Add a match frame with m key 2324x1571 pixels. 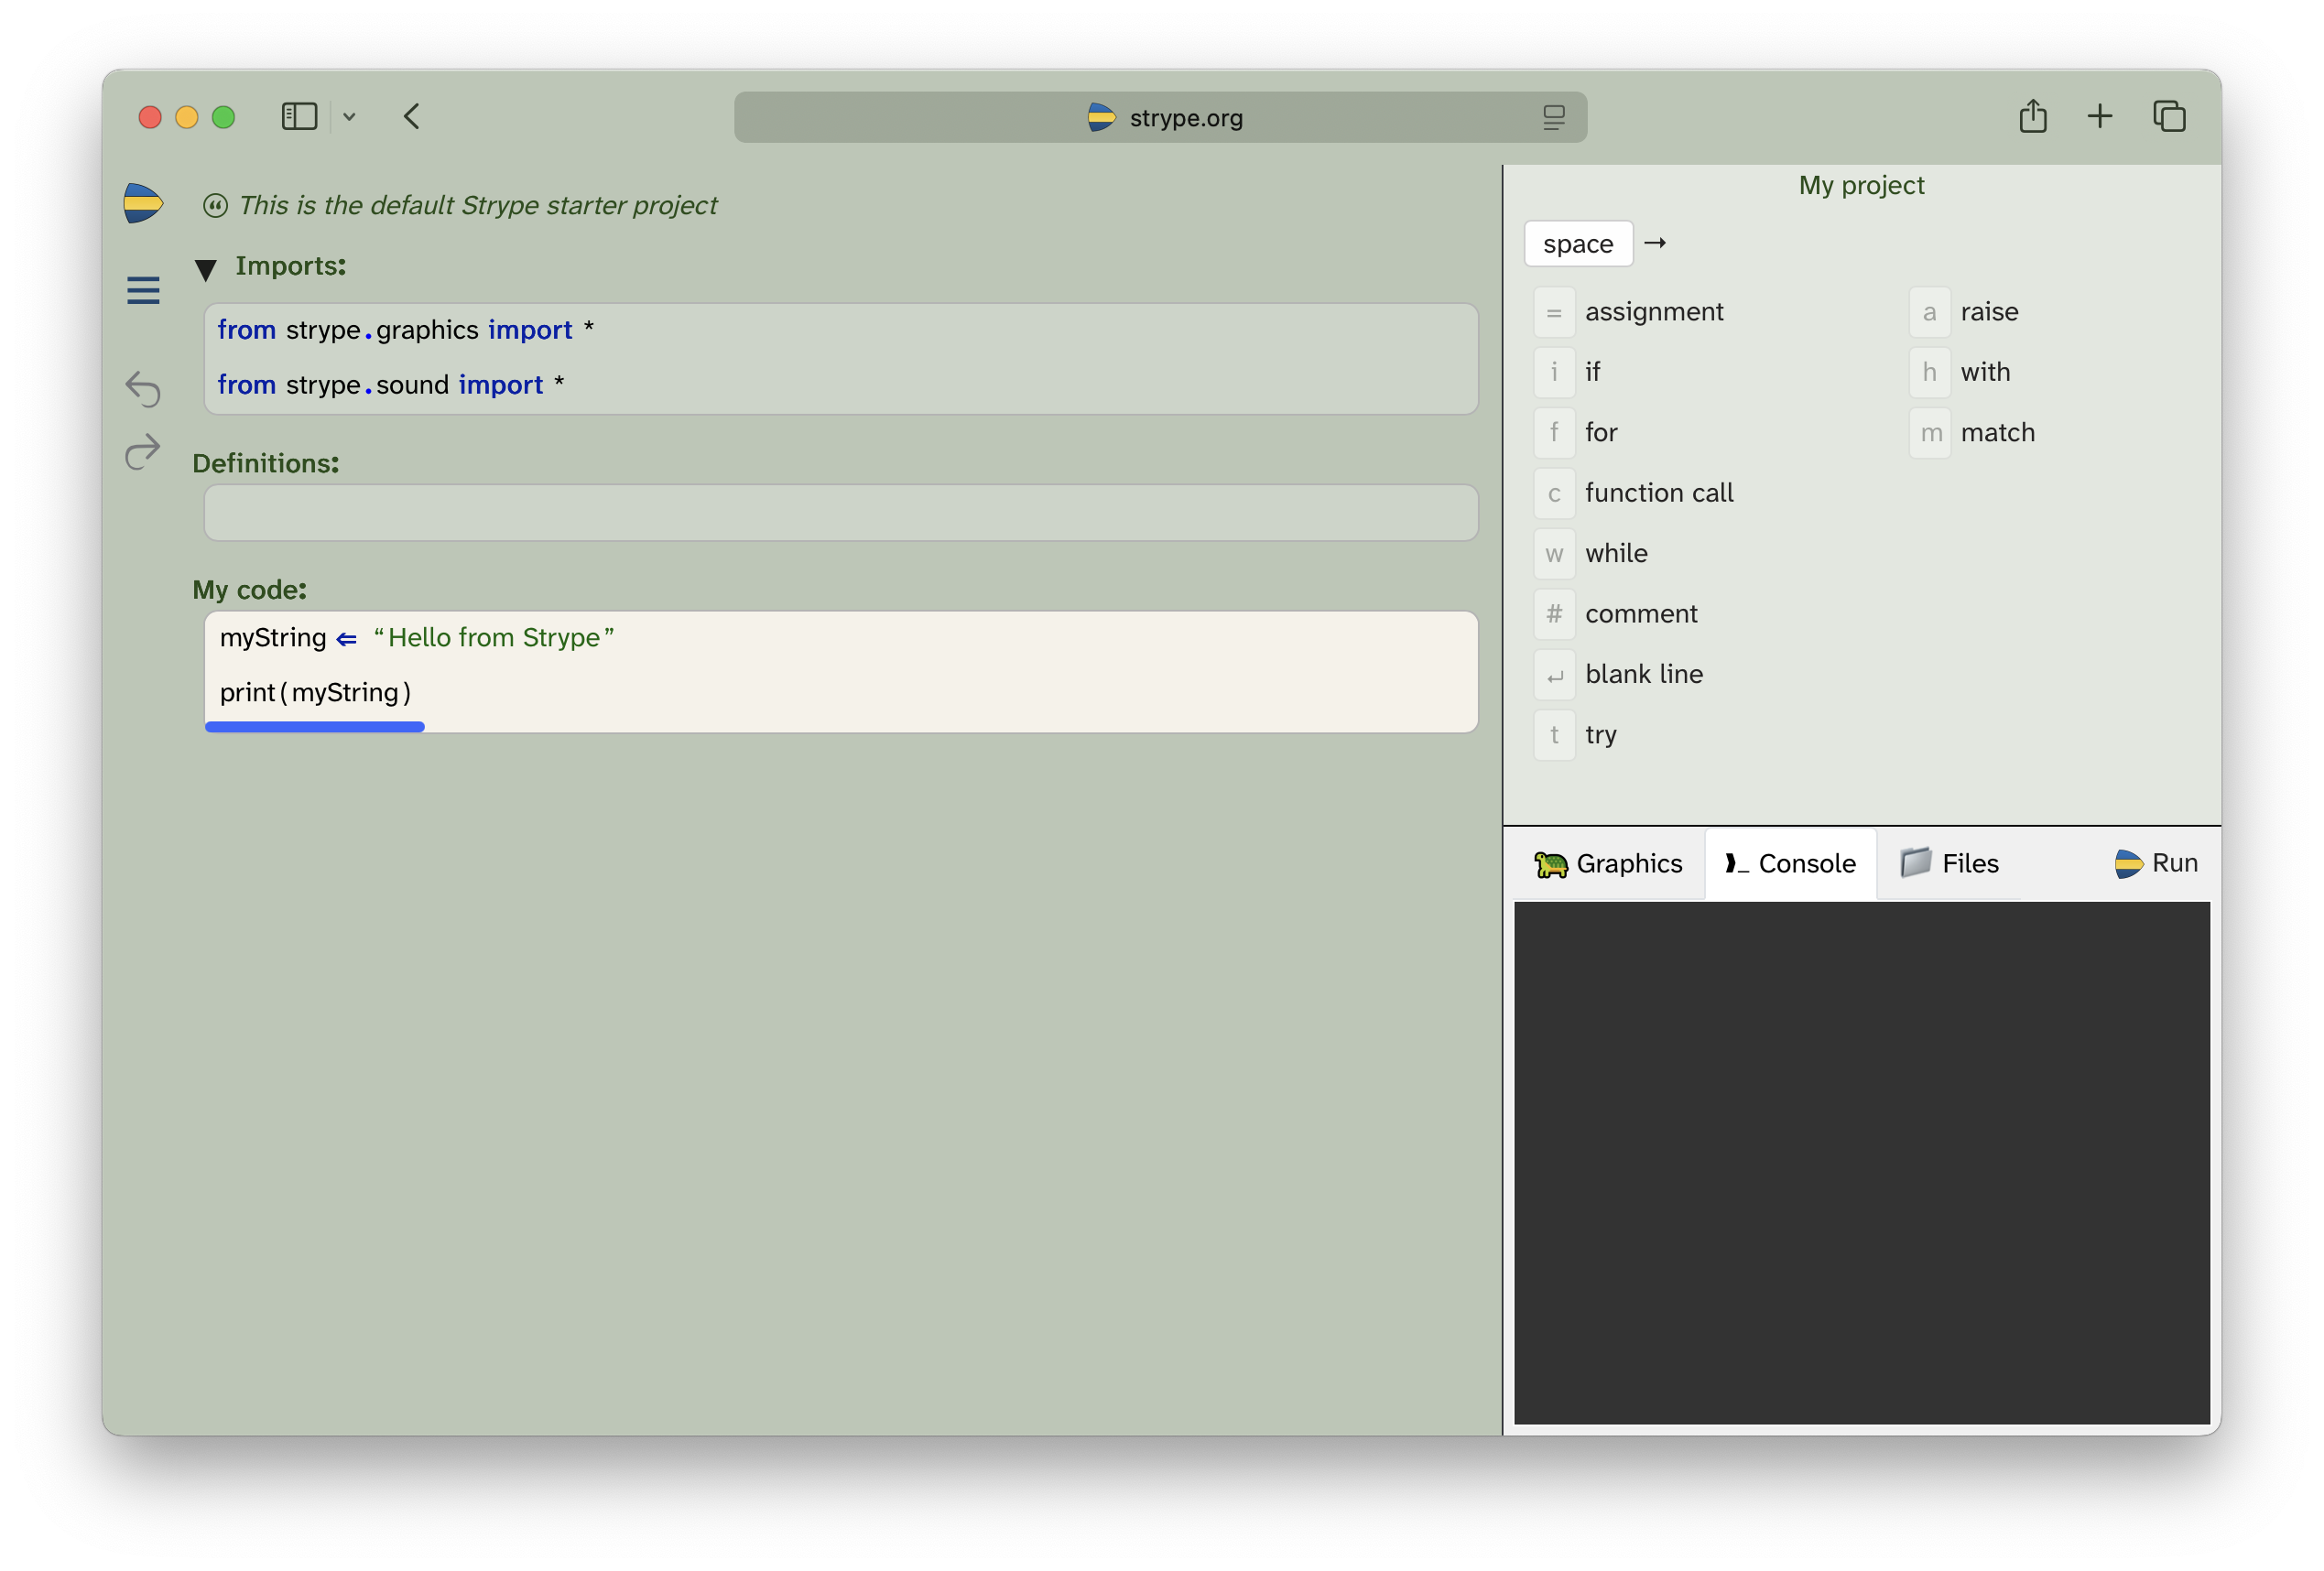[1929, 433]
